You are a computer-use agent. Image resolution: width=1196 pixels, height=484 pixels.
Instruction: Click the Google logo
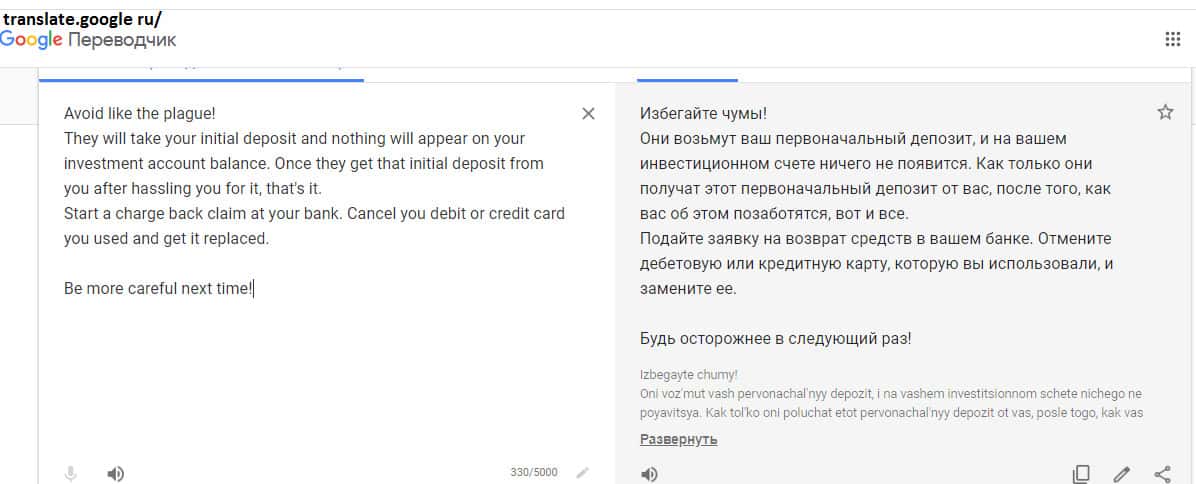(x=31, y=40)
